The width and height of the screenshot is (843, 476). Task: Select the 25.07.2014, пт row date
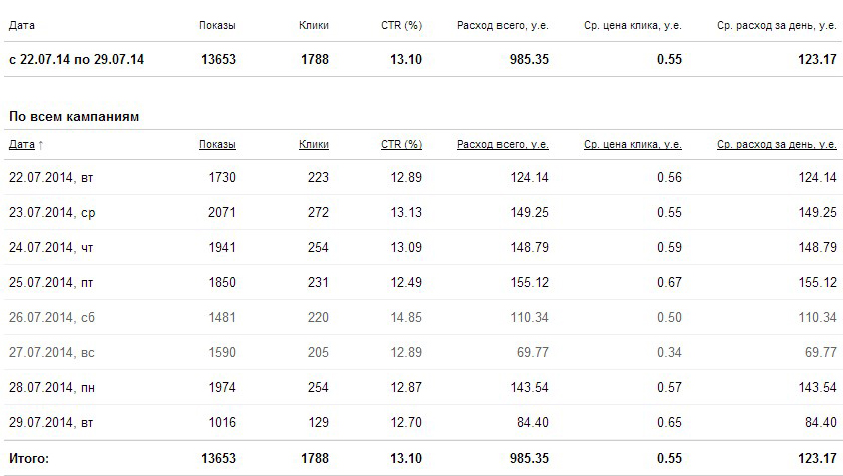[51, 282]
